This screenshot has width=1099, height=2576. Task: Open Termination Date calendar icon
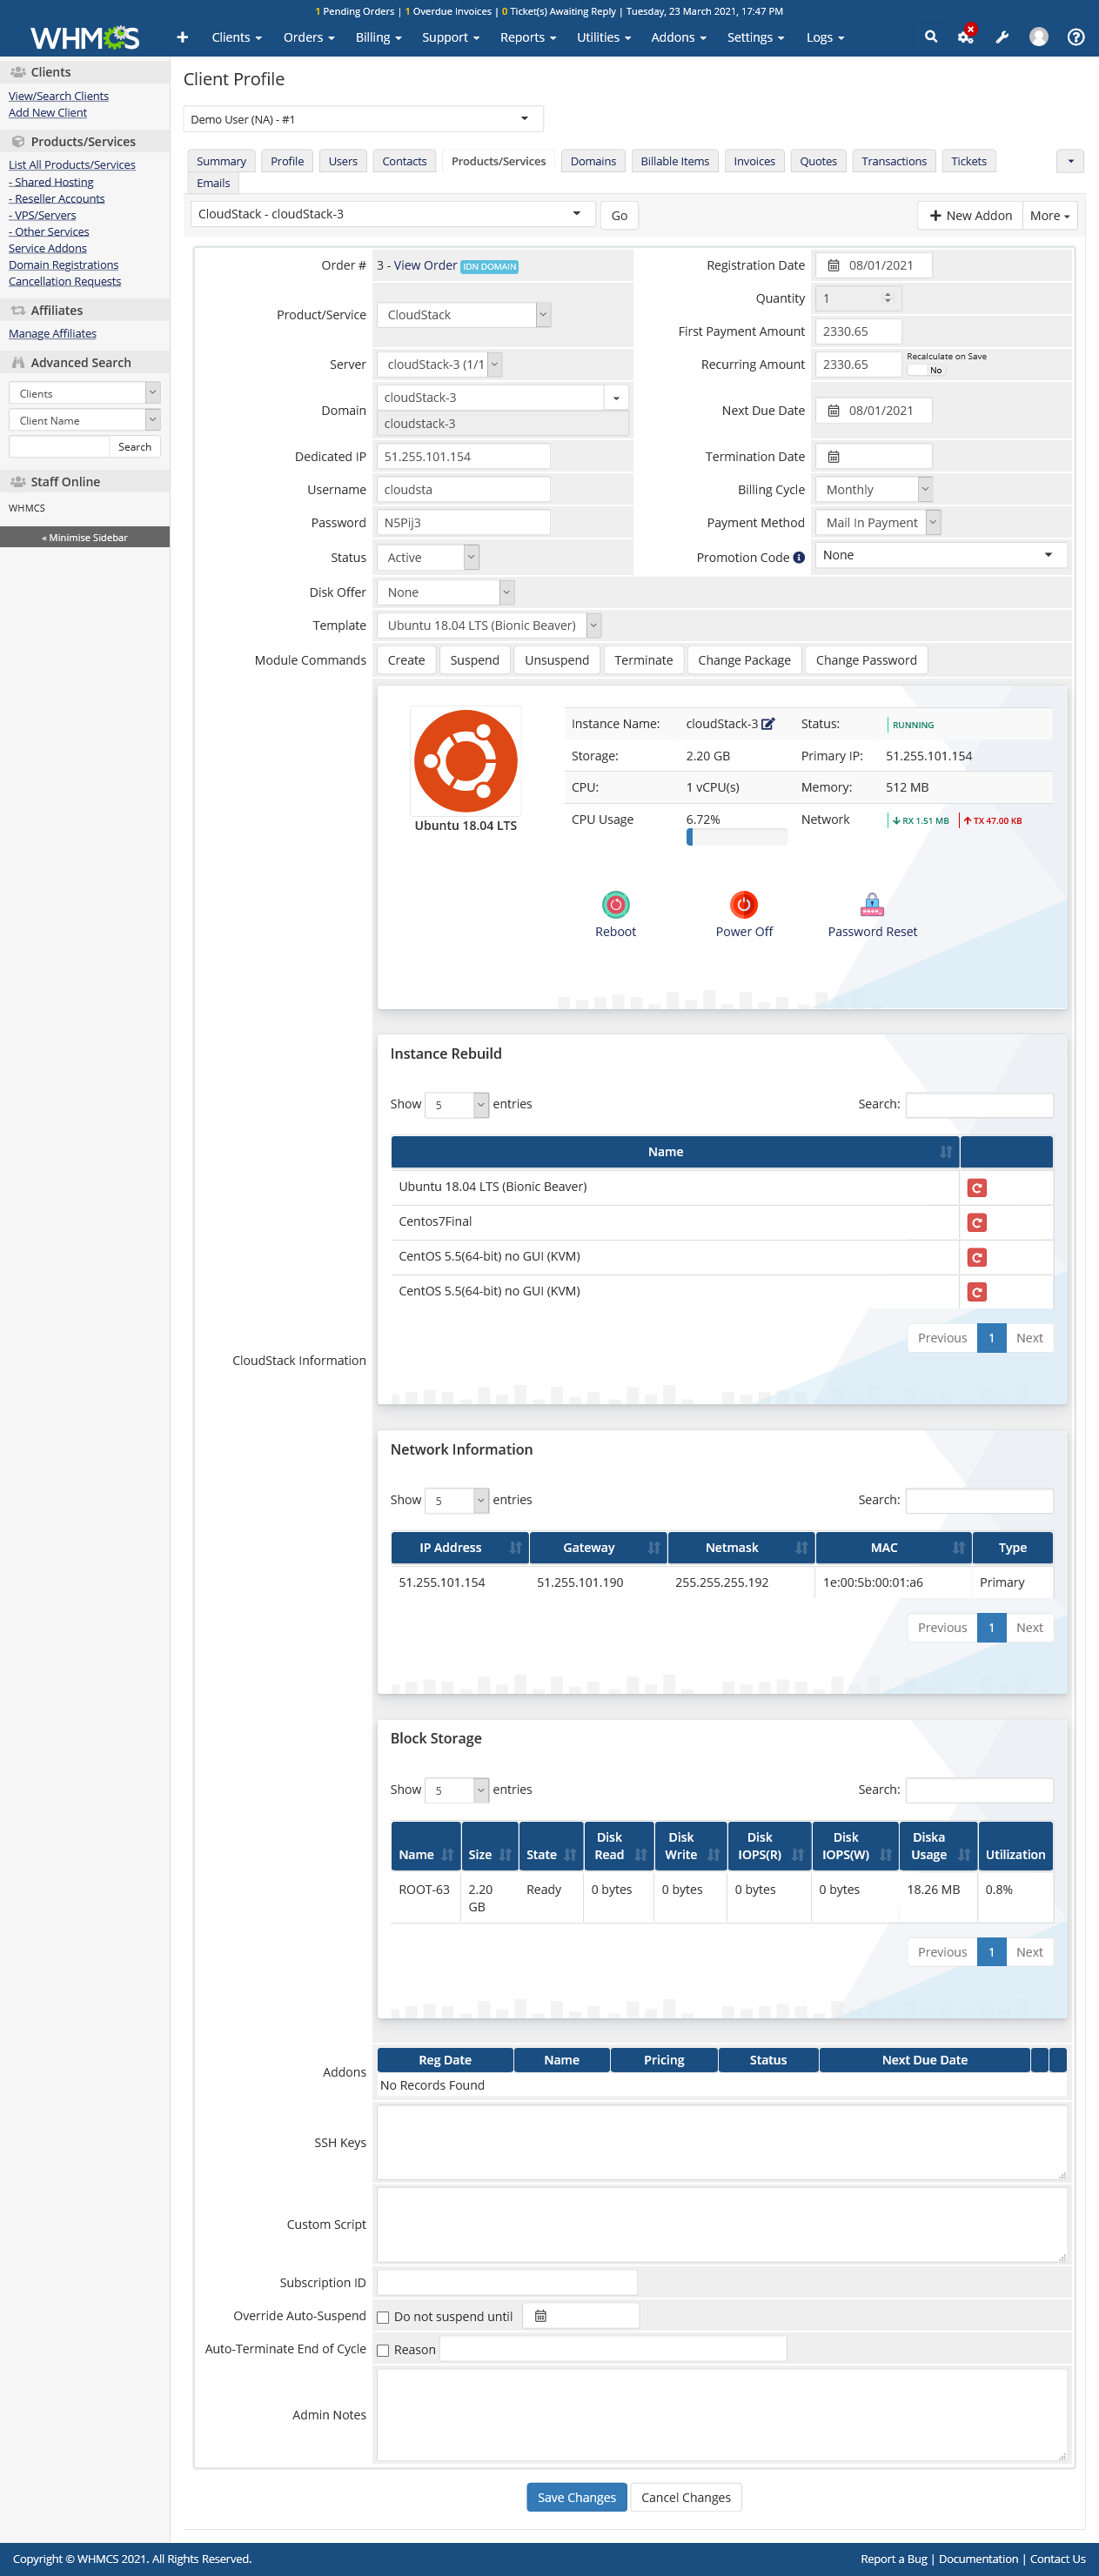pyautogui.click(x=833, y=456)
